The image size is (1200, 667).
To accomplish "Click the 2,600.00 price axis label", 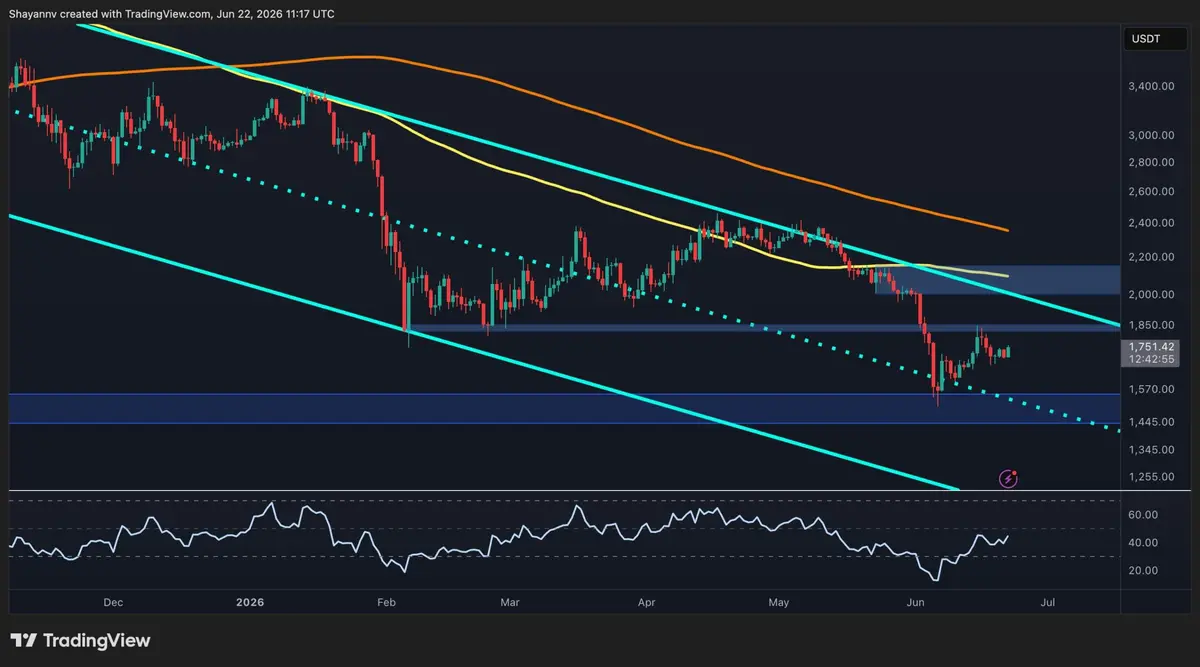I will click(1152, 191).
